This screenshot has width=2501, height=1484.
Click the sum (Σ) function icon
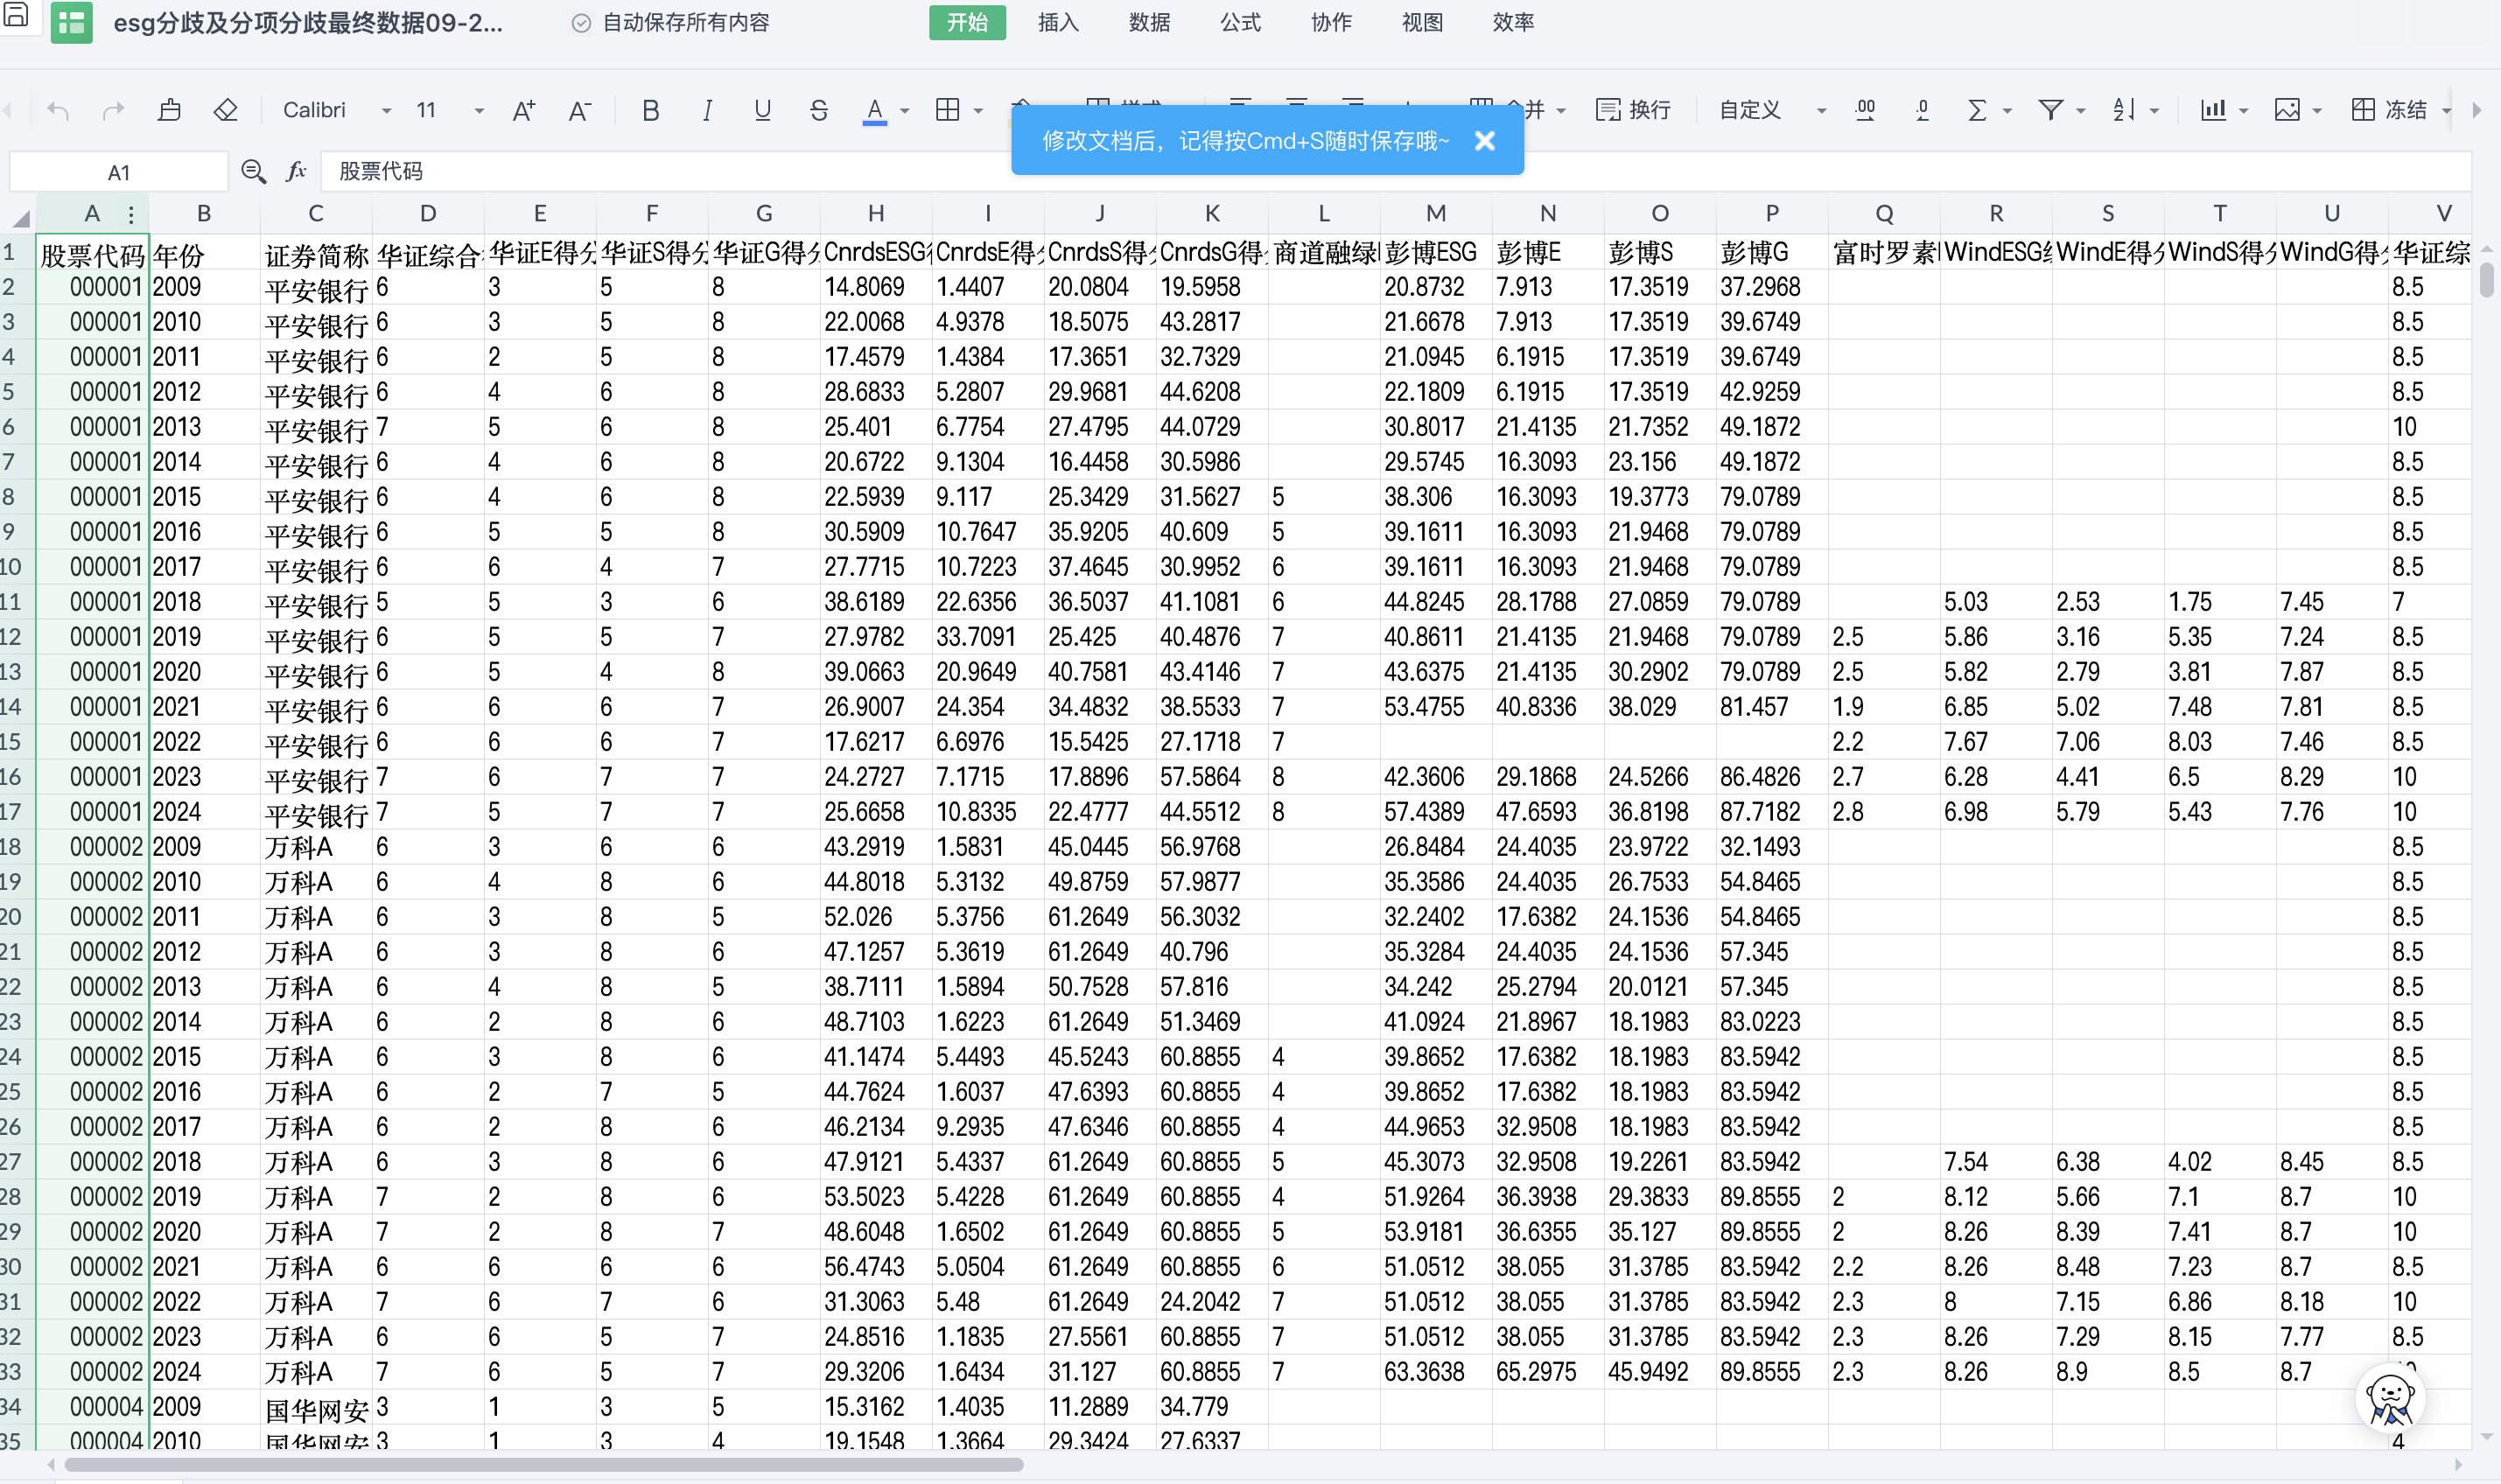1976,110
